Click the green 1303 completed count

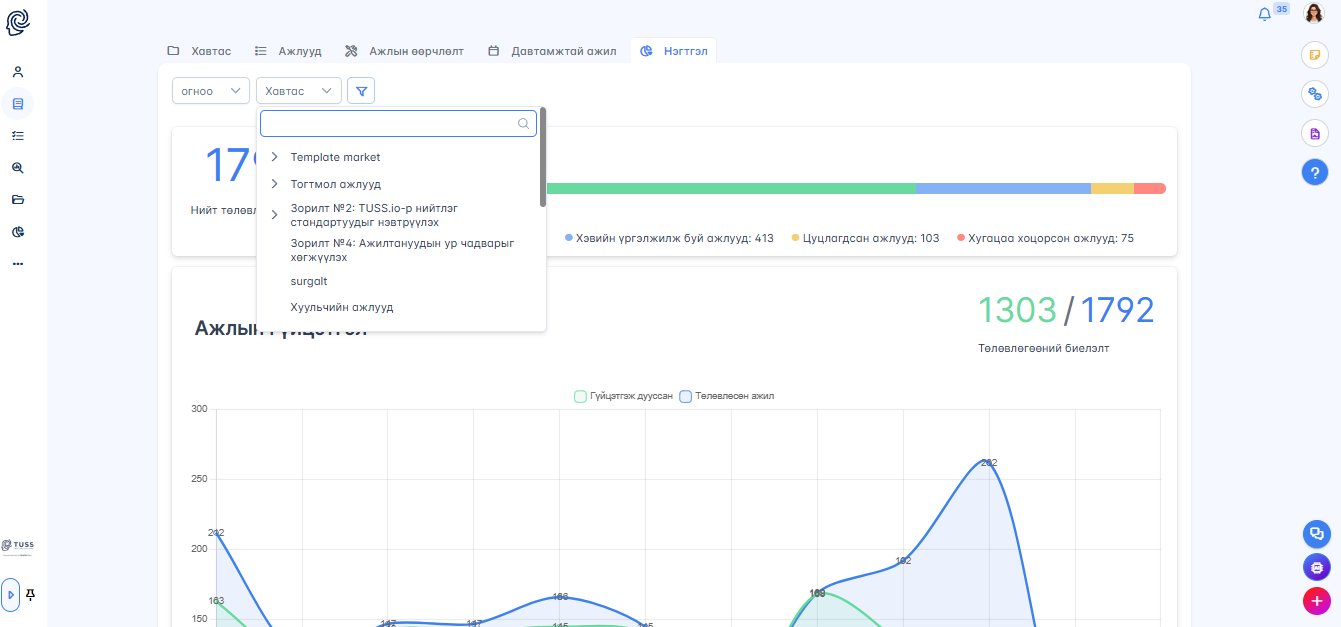coord(1017,311)
